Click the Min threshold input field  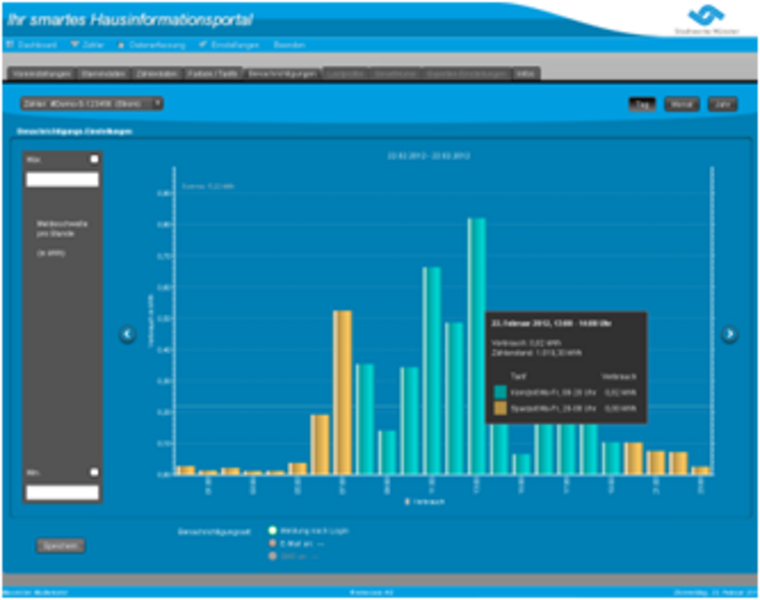coord(63,492)
